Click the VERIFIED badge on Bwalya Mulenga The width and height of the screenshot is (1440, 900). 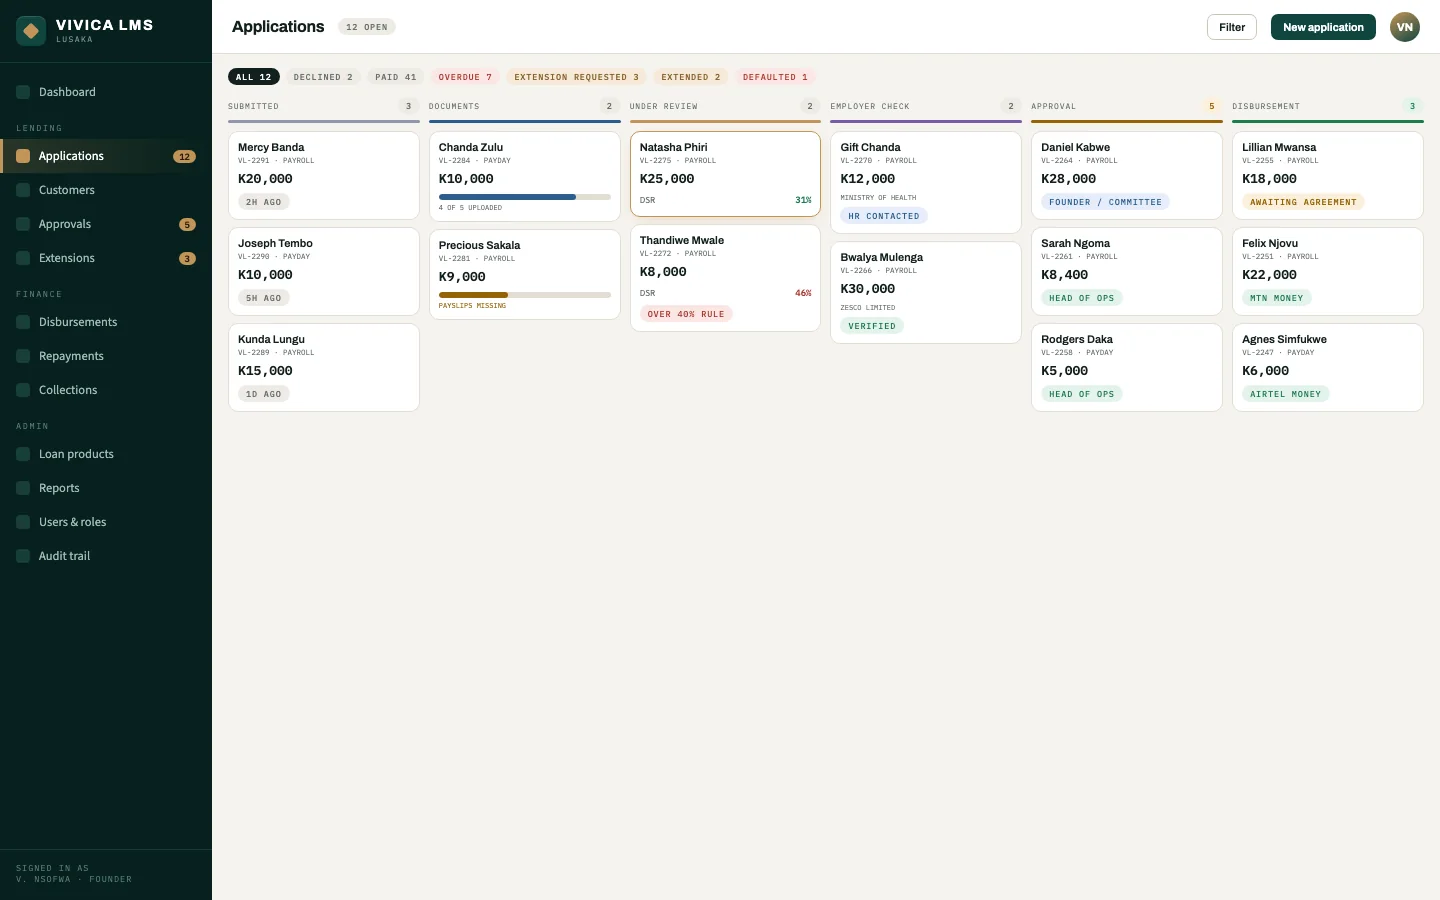[872, 326]
